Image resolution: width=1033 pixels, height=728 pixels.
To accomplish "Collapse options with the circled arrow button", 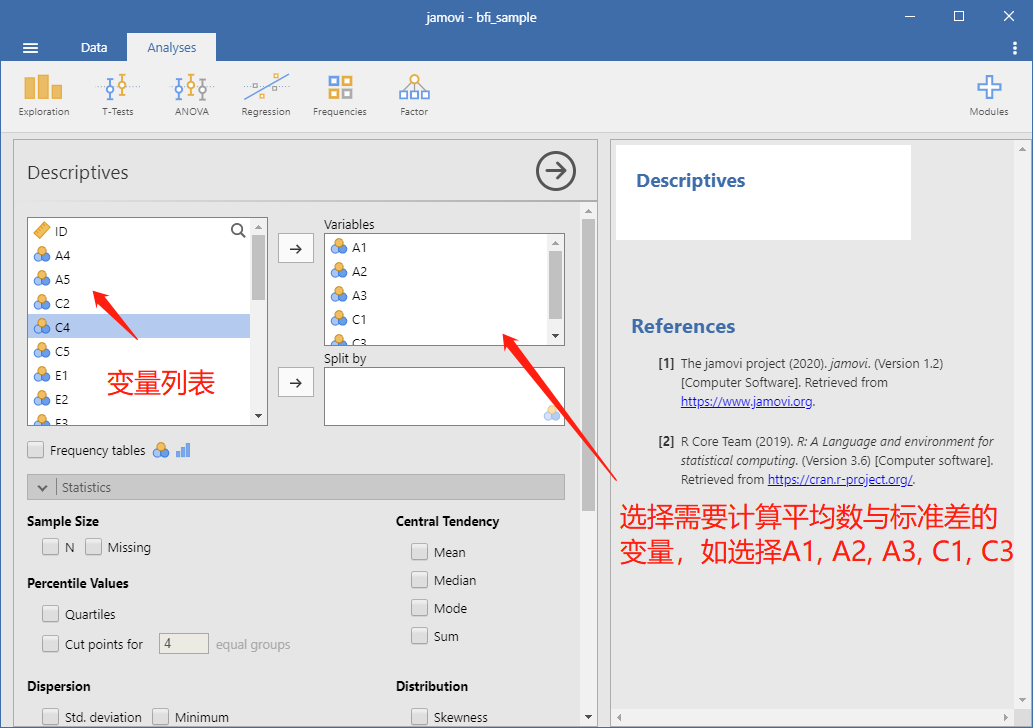I will (555, 171).
